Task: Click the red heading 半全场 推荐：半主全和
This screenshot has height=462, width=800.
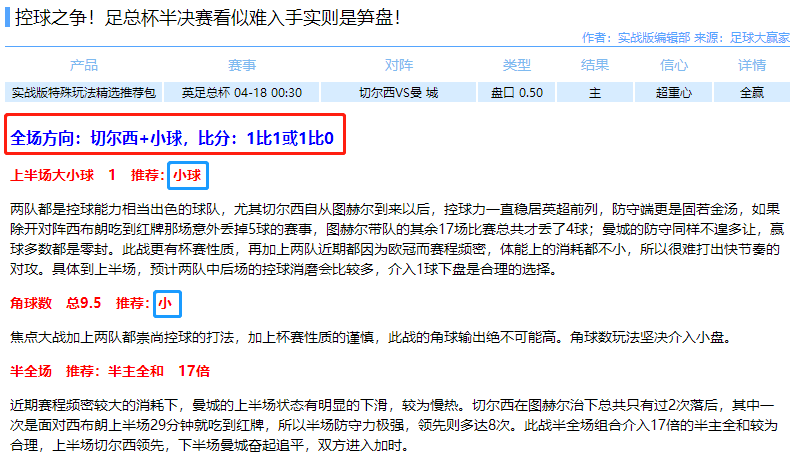Action: coord(110,371)
